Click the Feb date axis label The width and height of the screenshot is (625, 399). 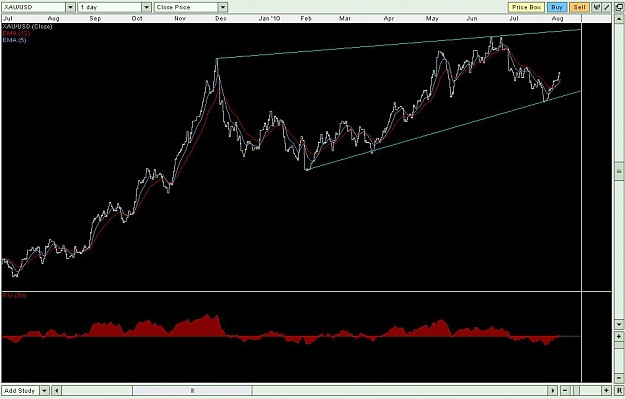point(306,18)
